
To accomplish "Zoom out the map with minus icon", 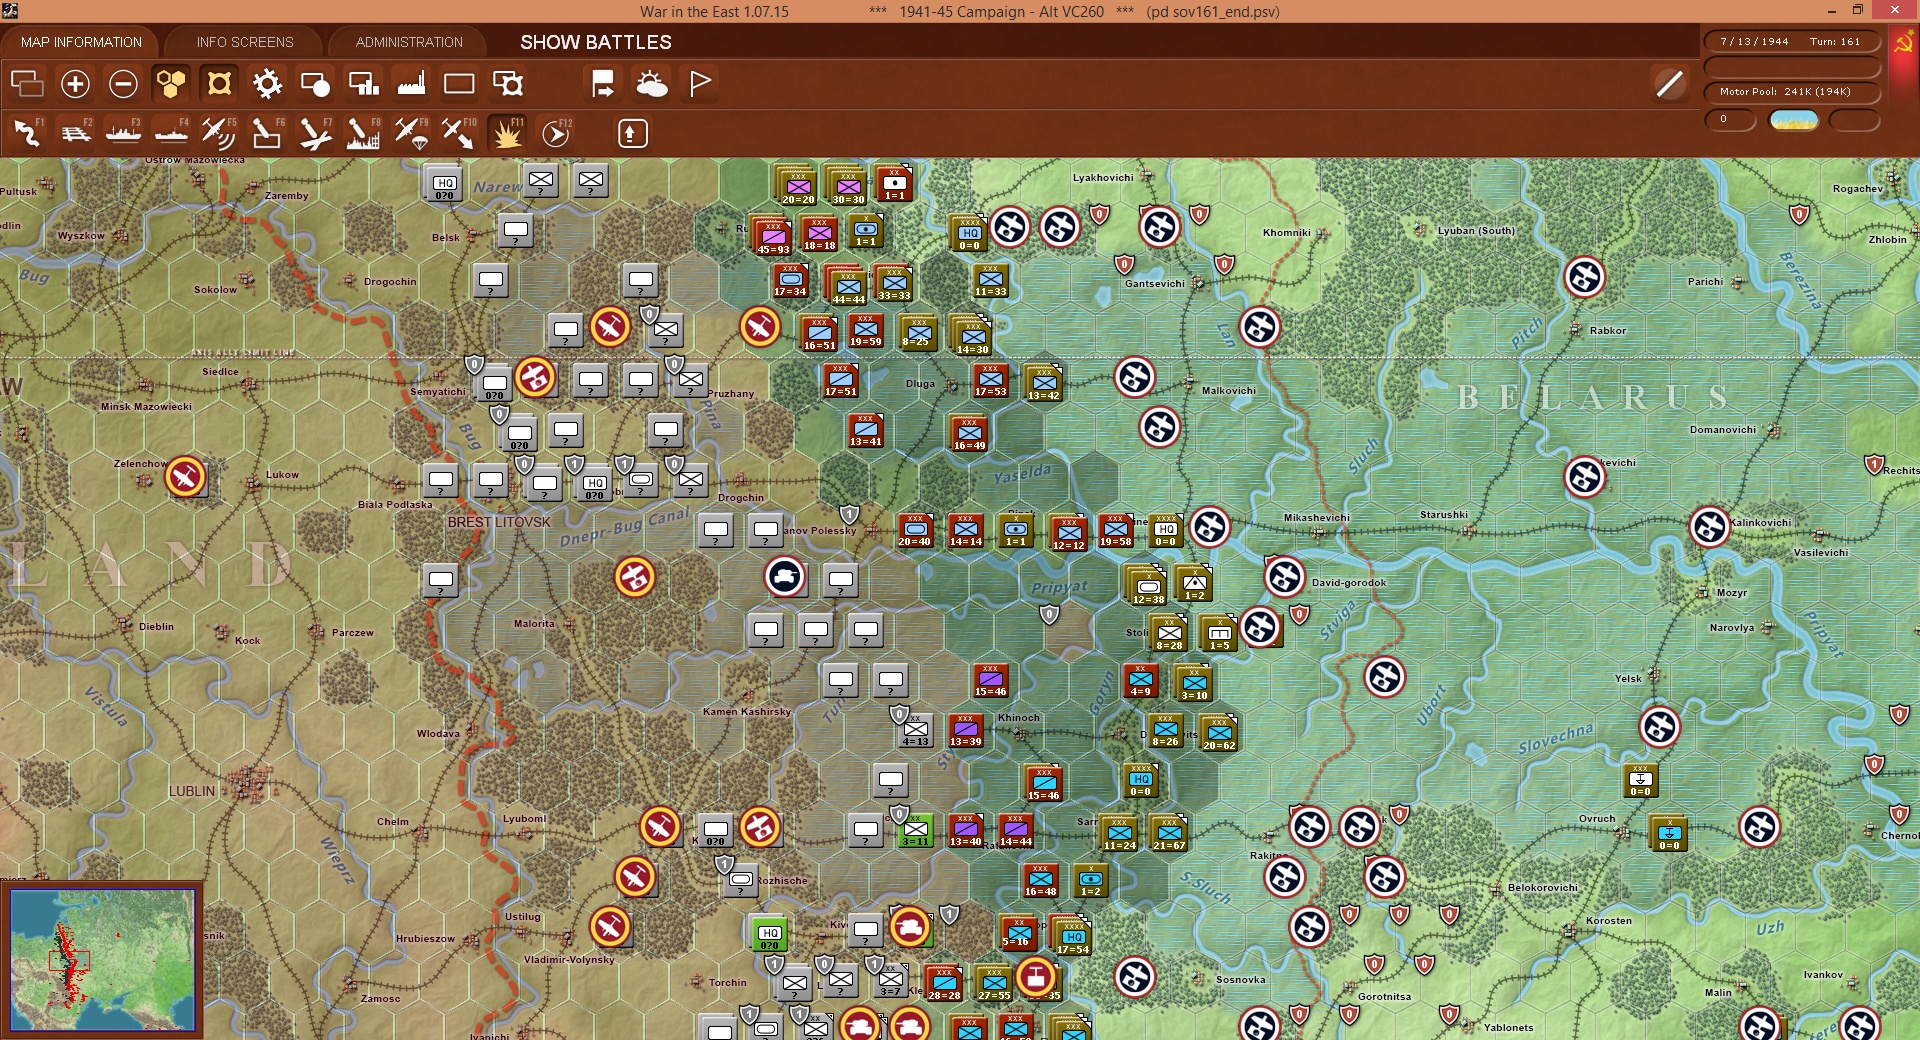I will tap(123, 84).
